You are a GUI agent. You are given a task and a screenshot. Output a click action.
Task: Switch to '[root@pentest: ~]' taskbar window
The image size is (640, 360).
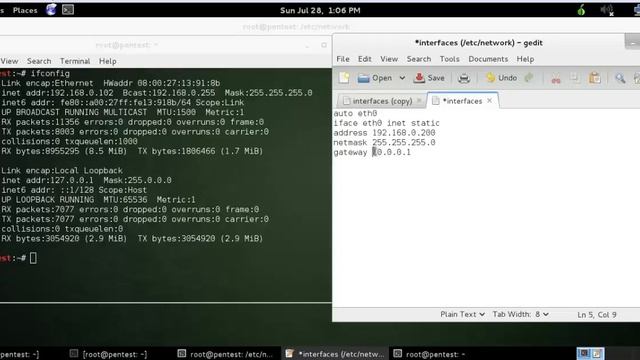point(109,354)
